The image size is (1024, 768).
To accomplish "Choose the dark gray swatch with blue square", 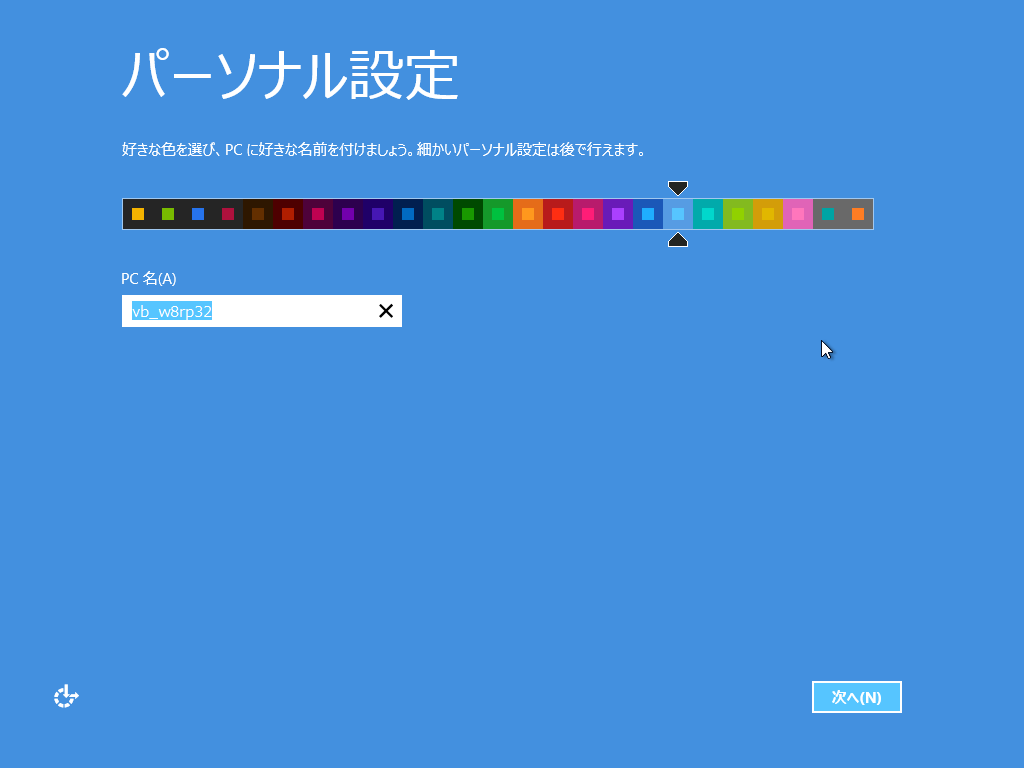I will point(198,214).
